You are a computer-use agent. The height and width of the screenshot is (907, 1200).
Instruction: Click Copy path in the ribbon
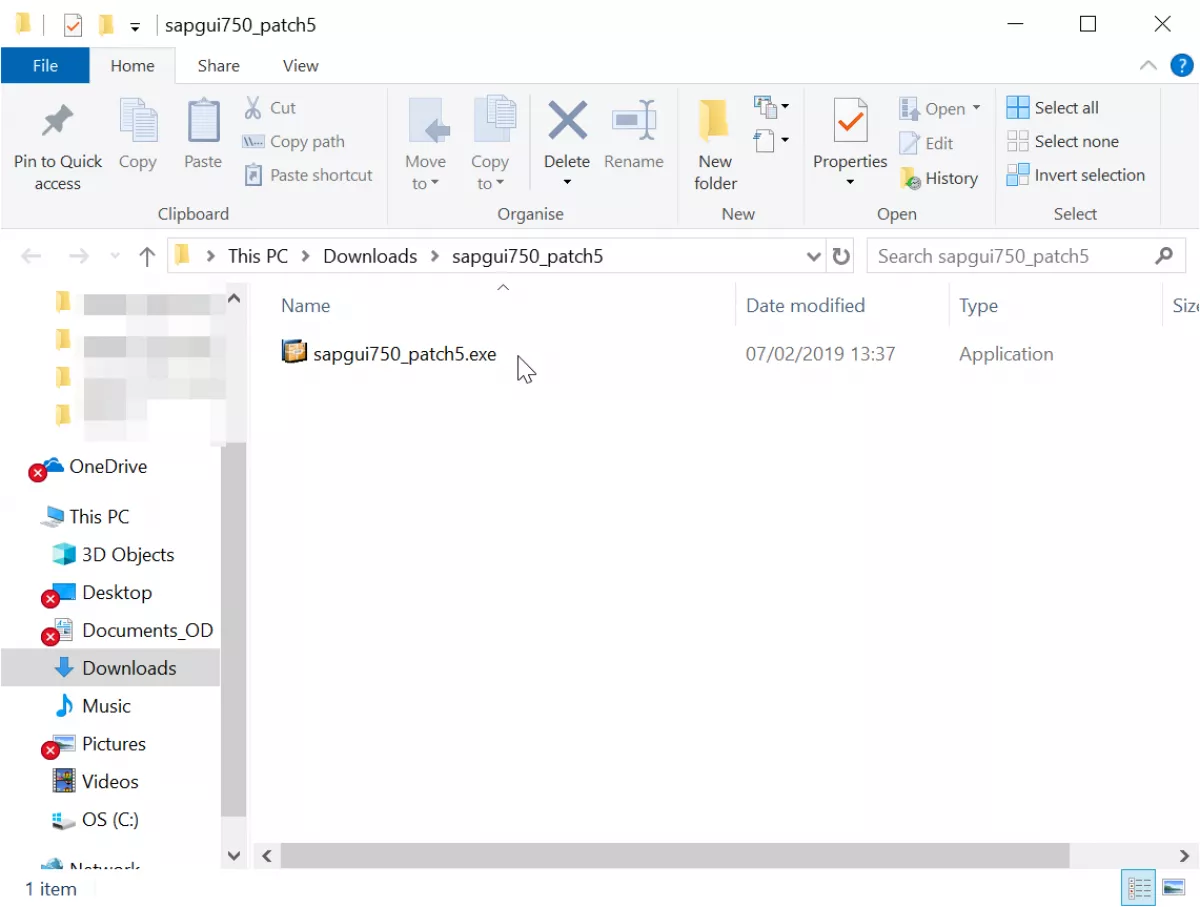pos(294,142)
